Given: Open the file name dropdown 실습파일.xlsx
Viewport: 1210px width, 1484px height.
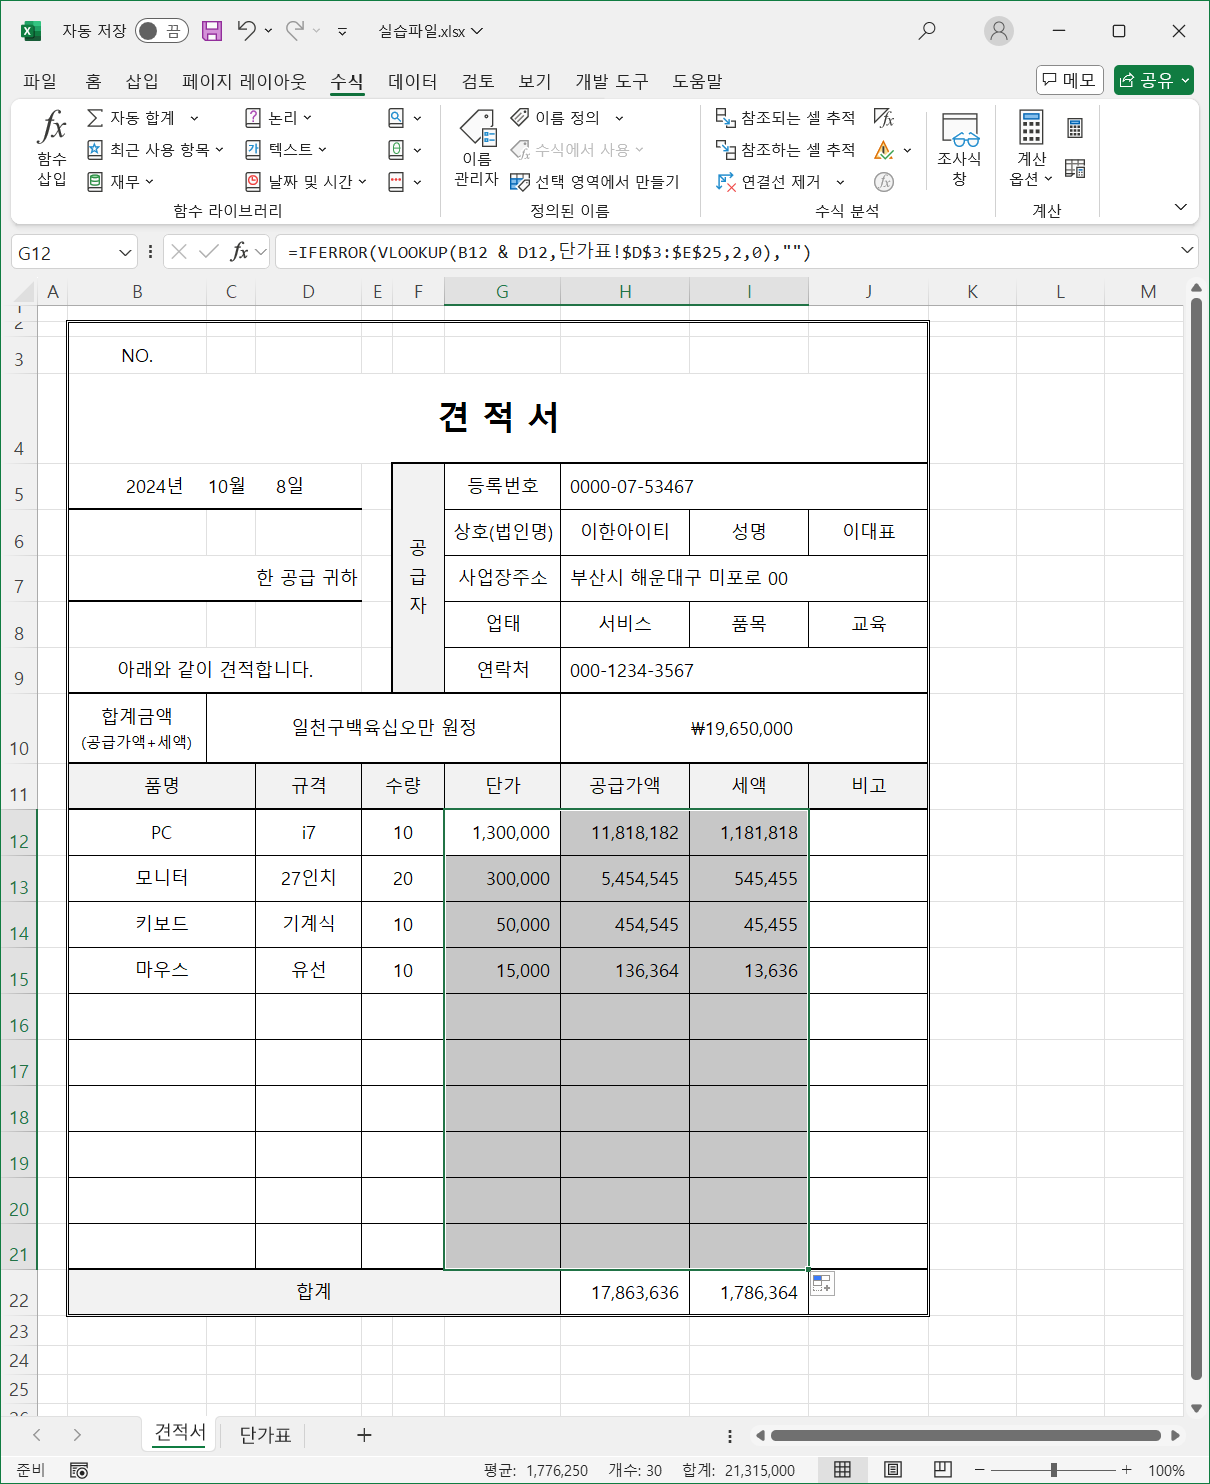Looking at the screenshot, I should tap(430, 31).
